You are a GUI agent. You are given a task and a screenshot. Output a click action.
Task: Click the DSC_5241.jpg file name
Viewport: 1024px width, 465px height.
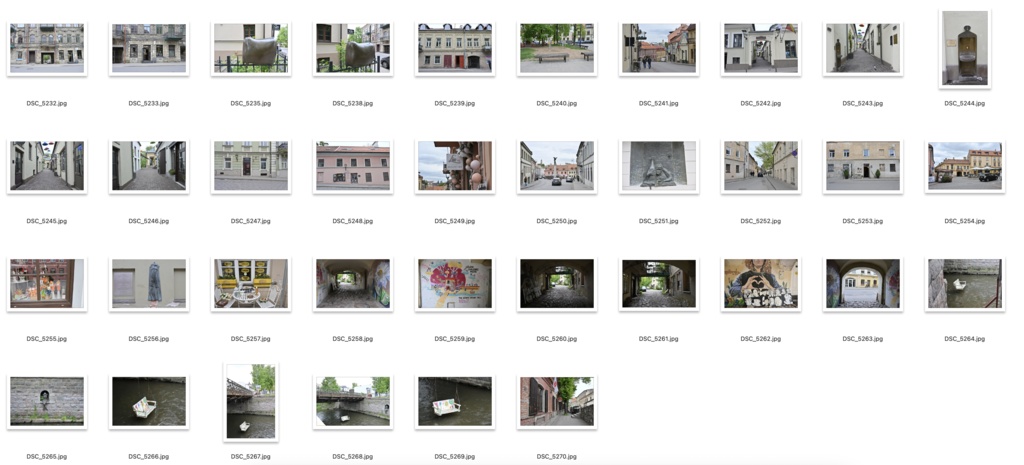coord(659,103)
